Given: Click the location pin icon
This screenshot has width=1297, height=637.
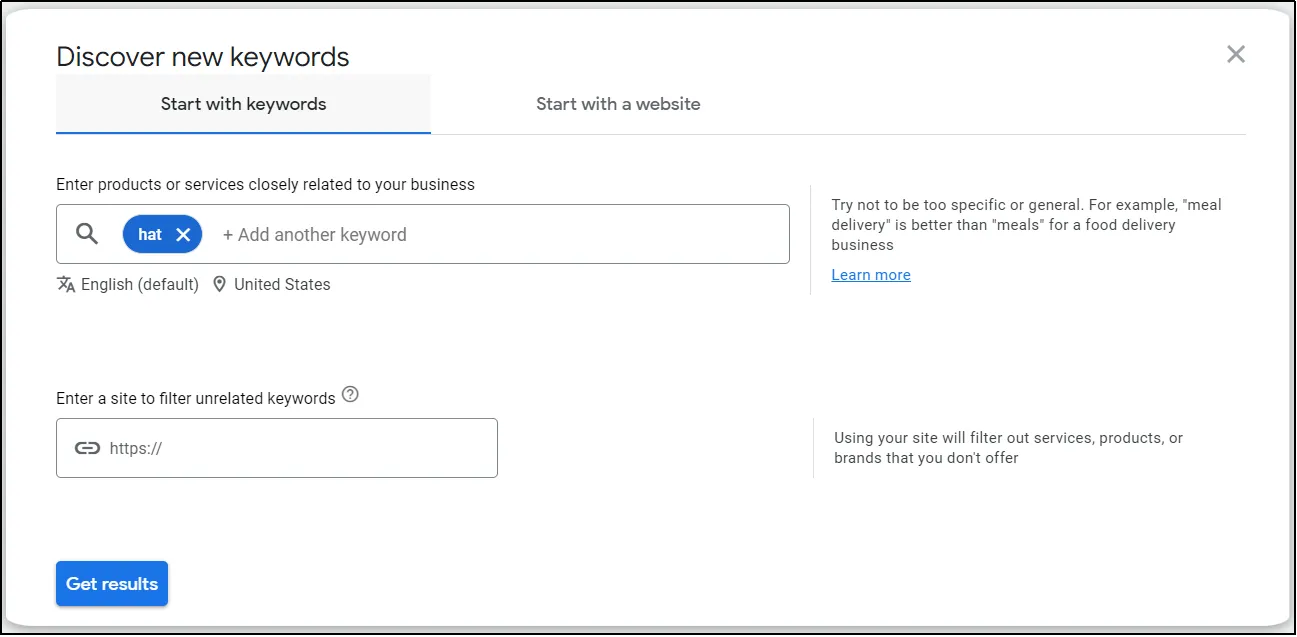Looking at the screenshot, I should (220, 284).
